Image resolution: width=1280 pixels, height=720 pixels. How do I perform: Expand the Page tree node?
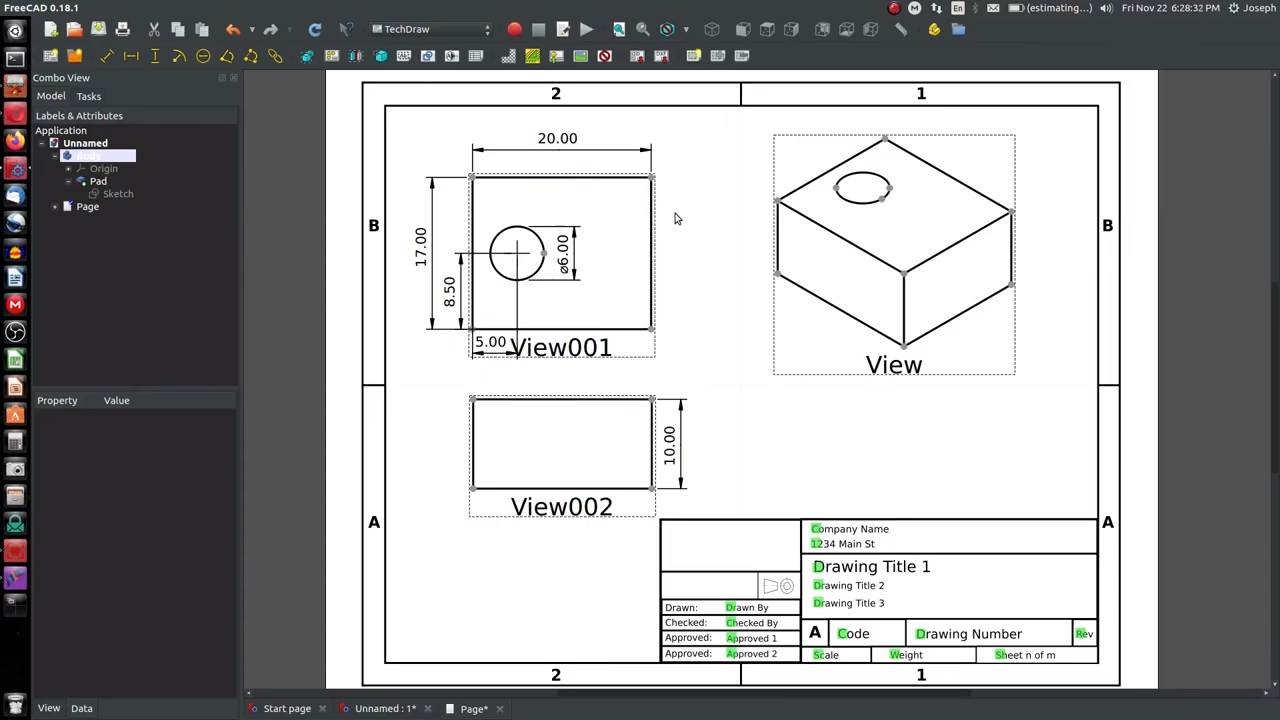pyautogui.click(x=55, y=207)
